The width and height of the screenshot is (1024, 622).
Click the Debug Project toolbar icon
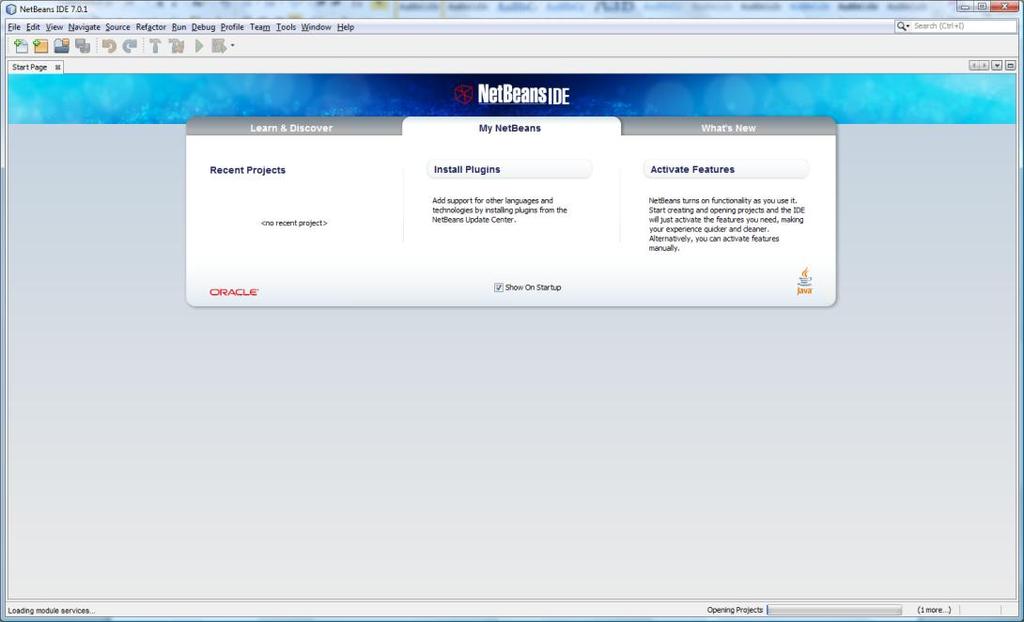click(219, 46)
